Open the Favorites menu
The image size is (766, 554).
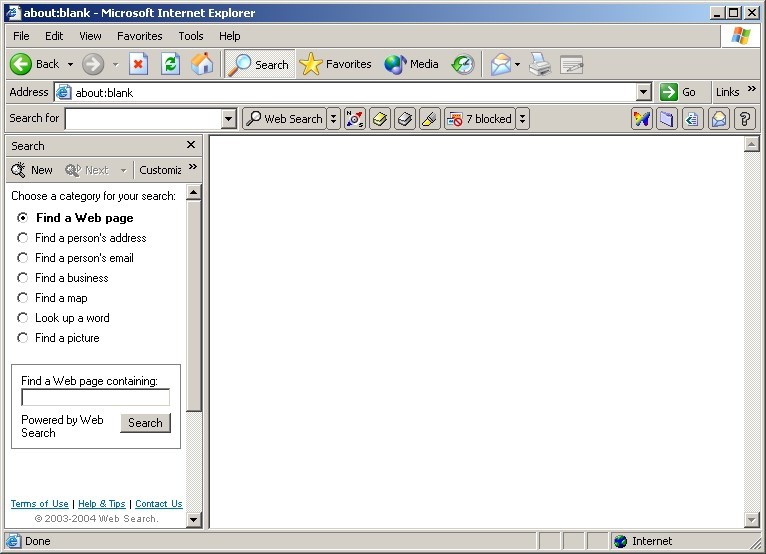(140, 36)
